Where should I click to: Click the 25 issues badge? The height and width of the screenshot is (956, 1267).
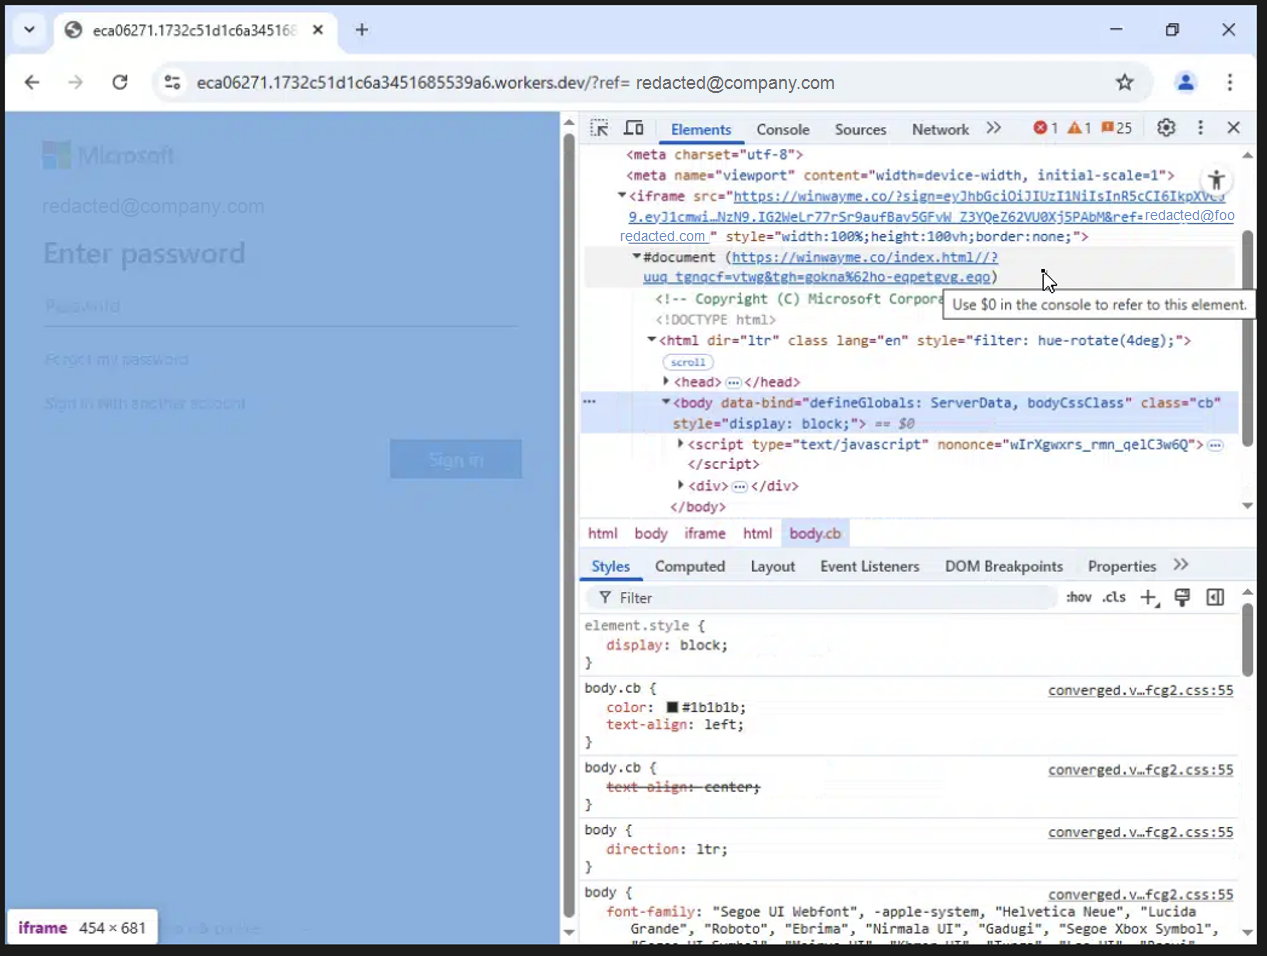point(1117,128)
